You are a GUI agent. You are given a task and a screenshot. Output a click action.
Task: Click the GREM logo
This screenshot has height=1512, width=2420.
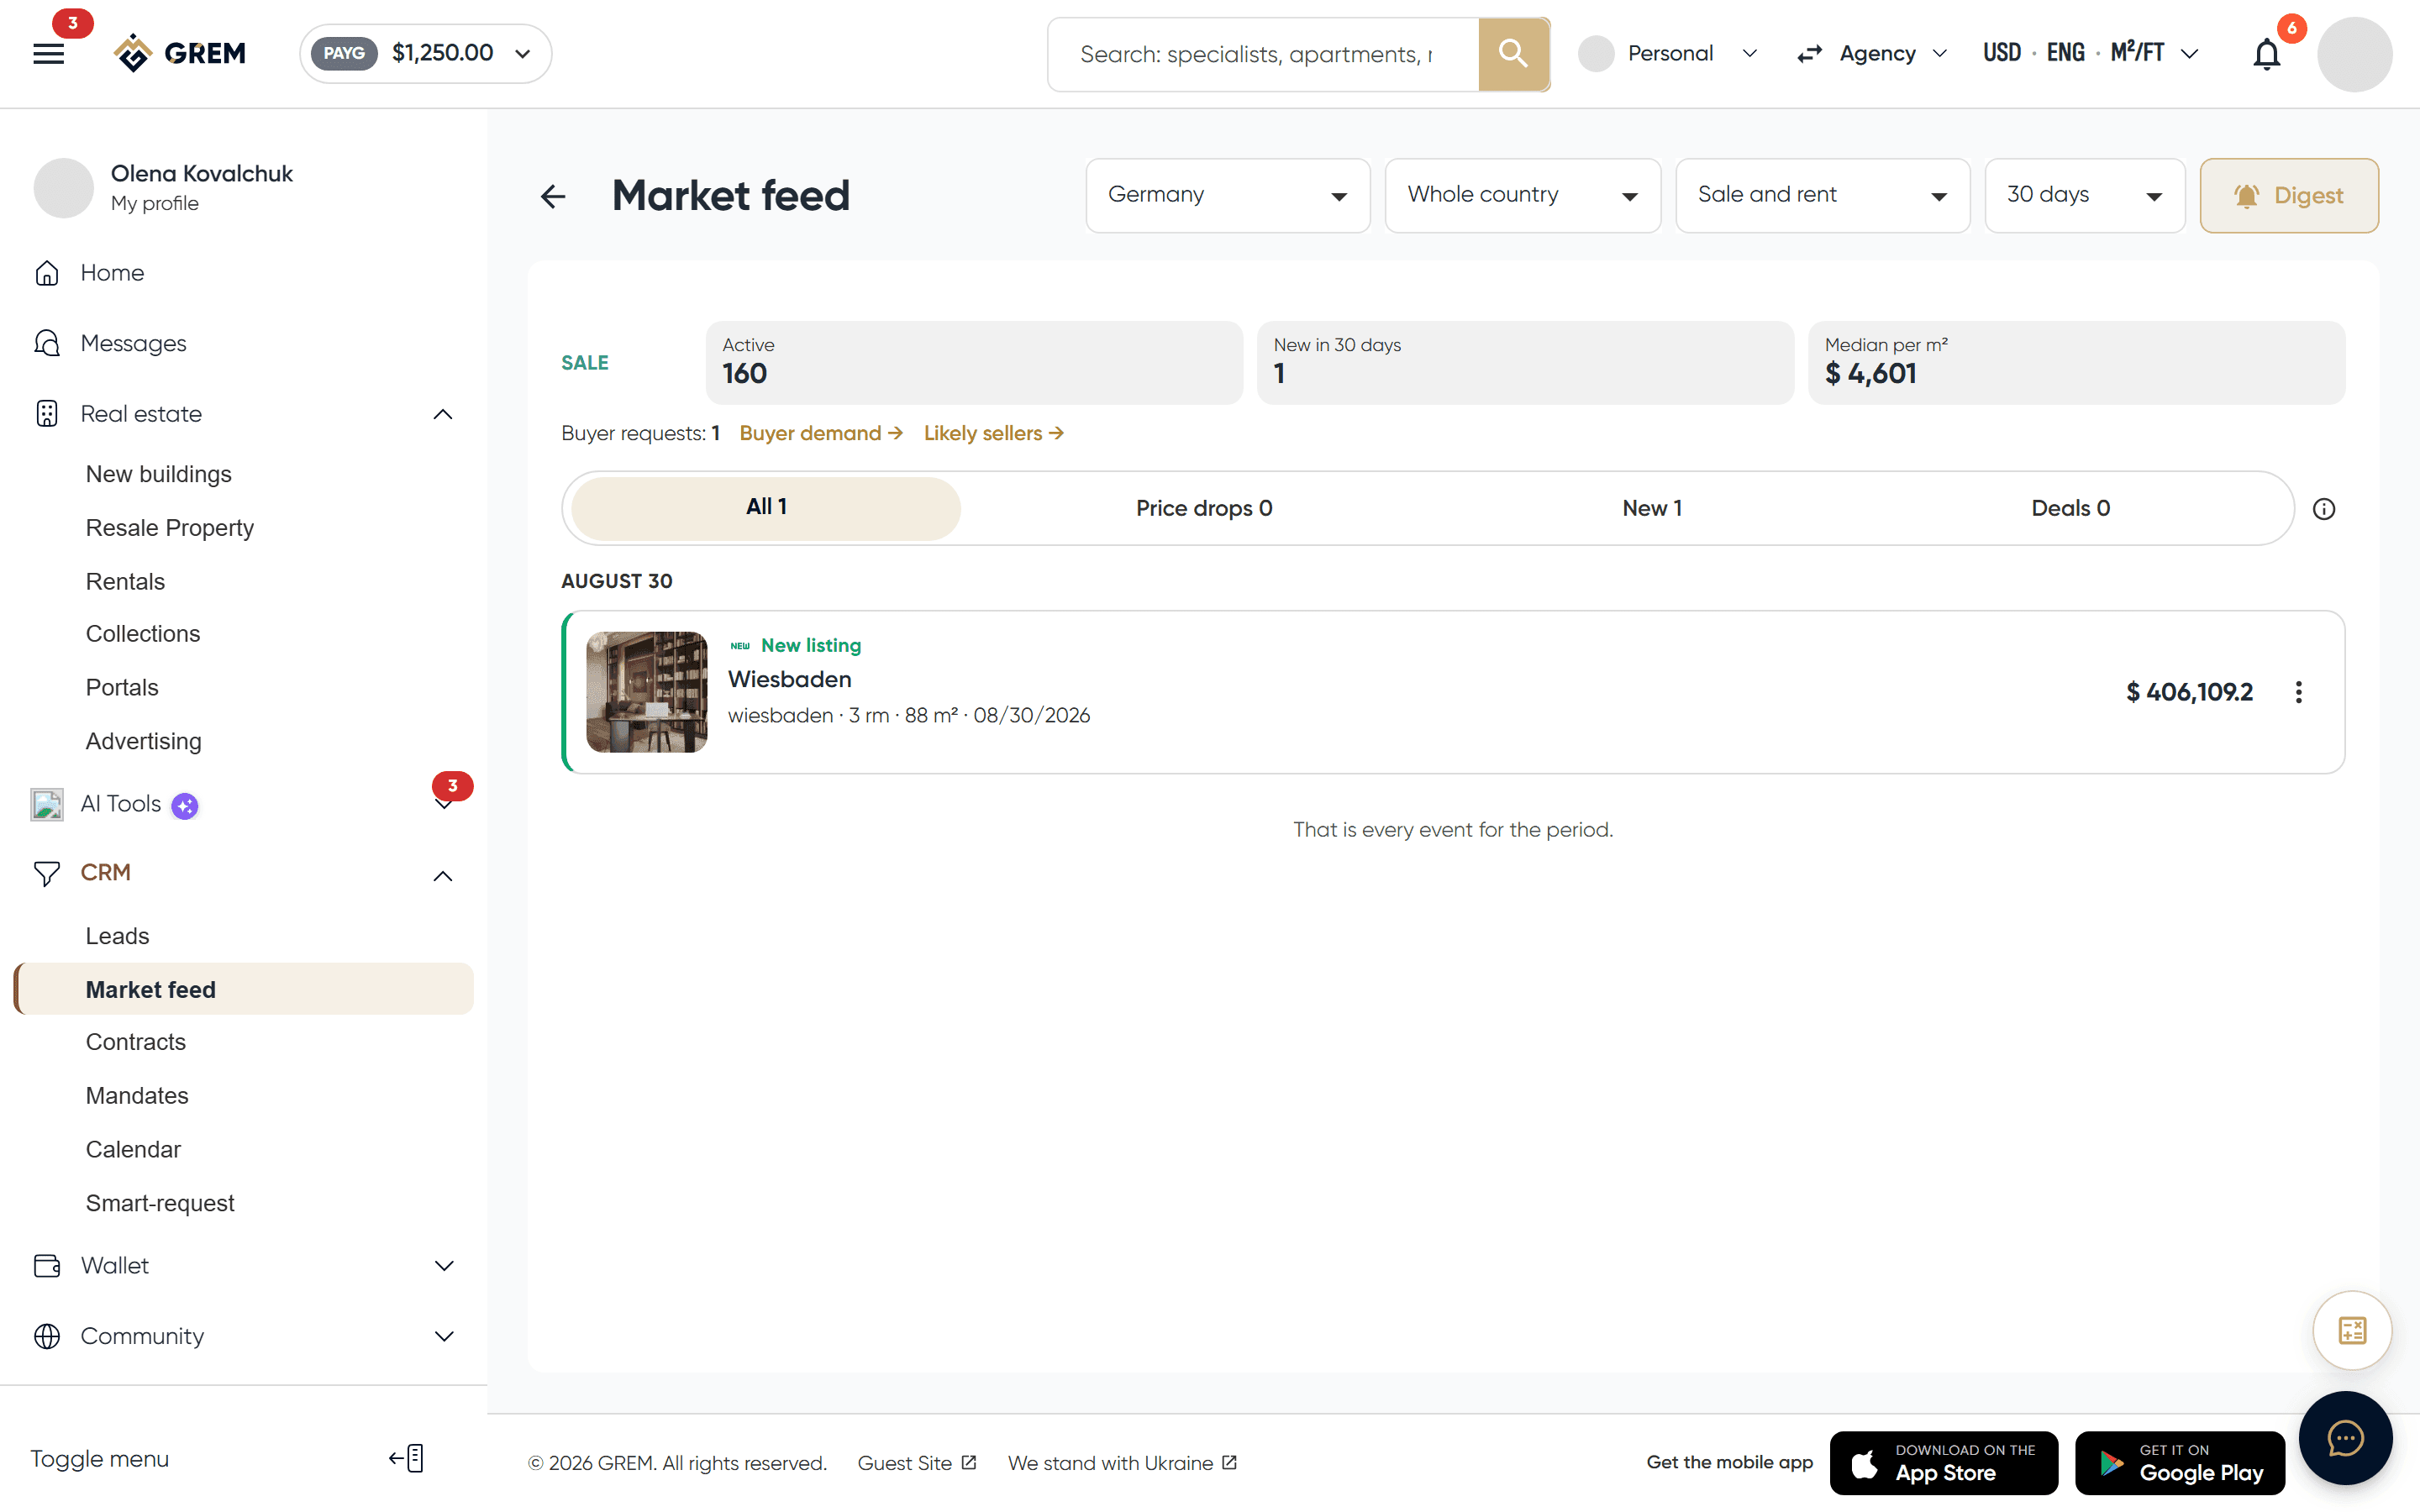pos(180,53)
